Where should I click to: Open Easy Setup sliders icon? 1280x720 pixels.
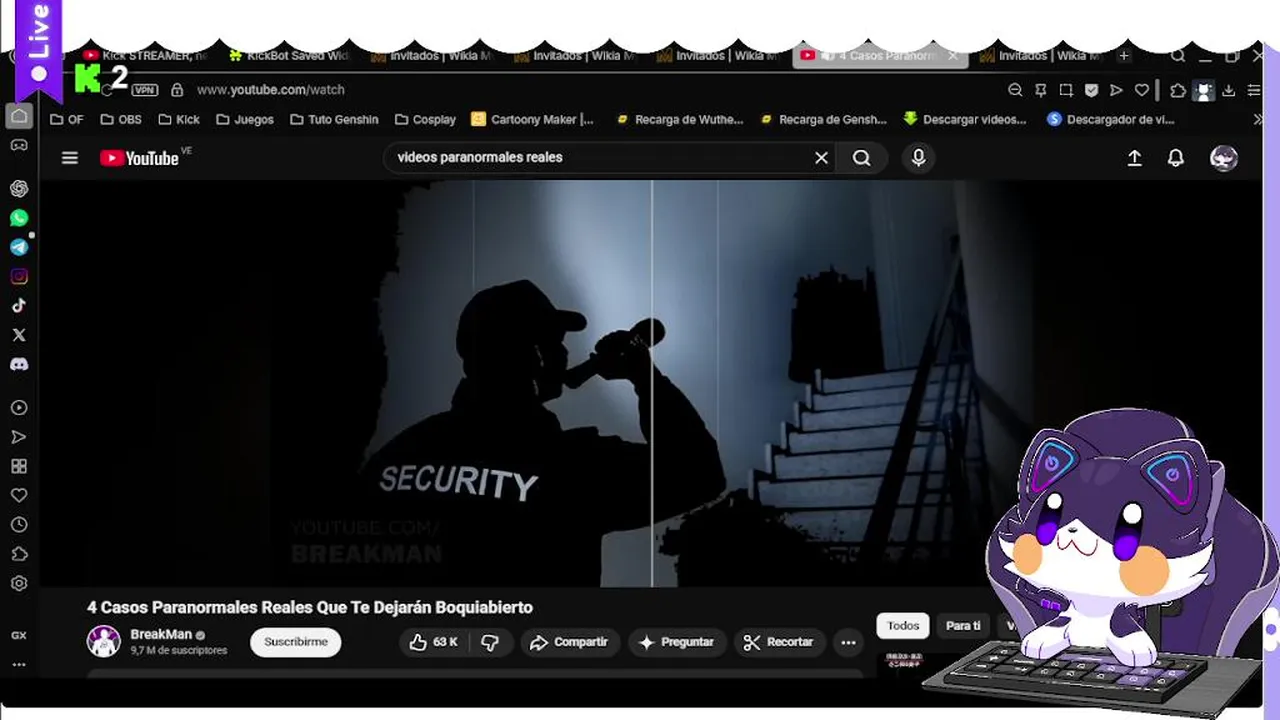(1254, 90)
